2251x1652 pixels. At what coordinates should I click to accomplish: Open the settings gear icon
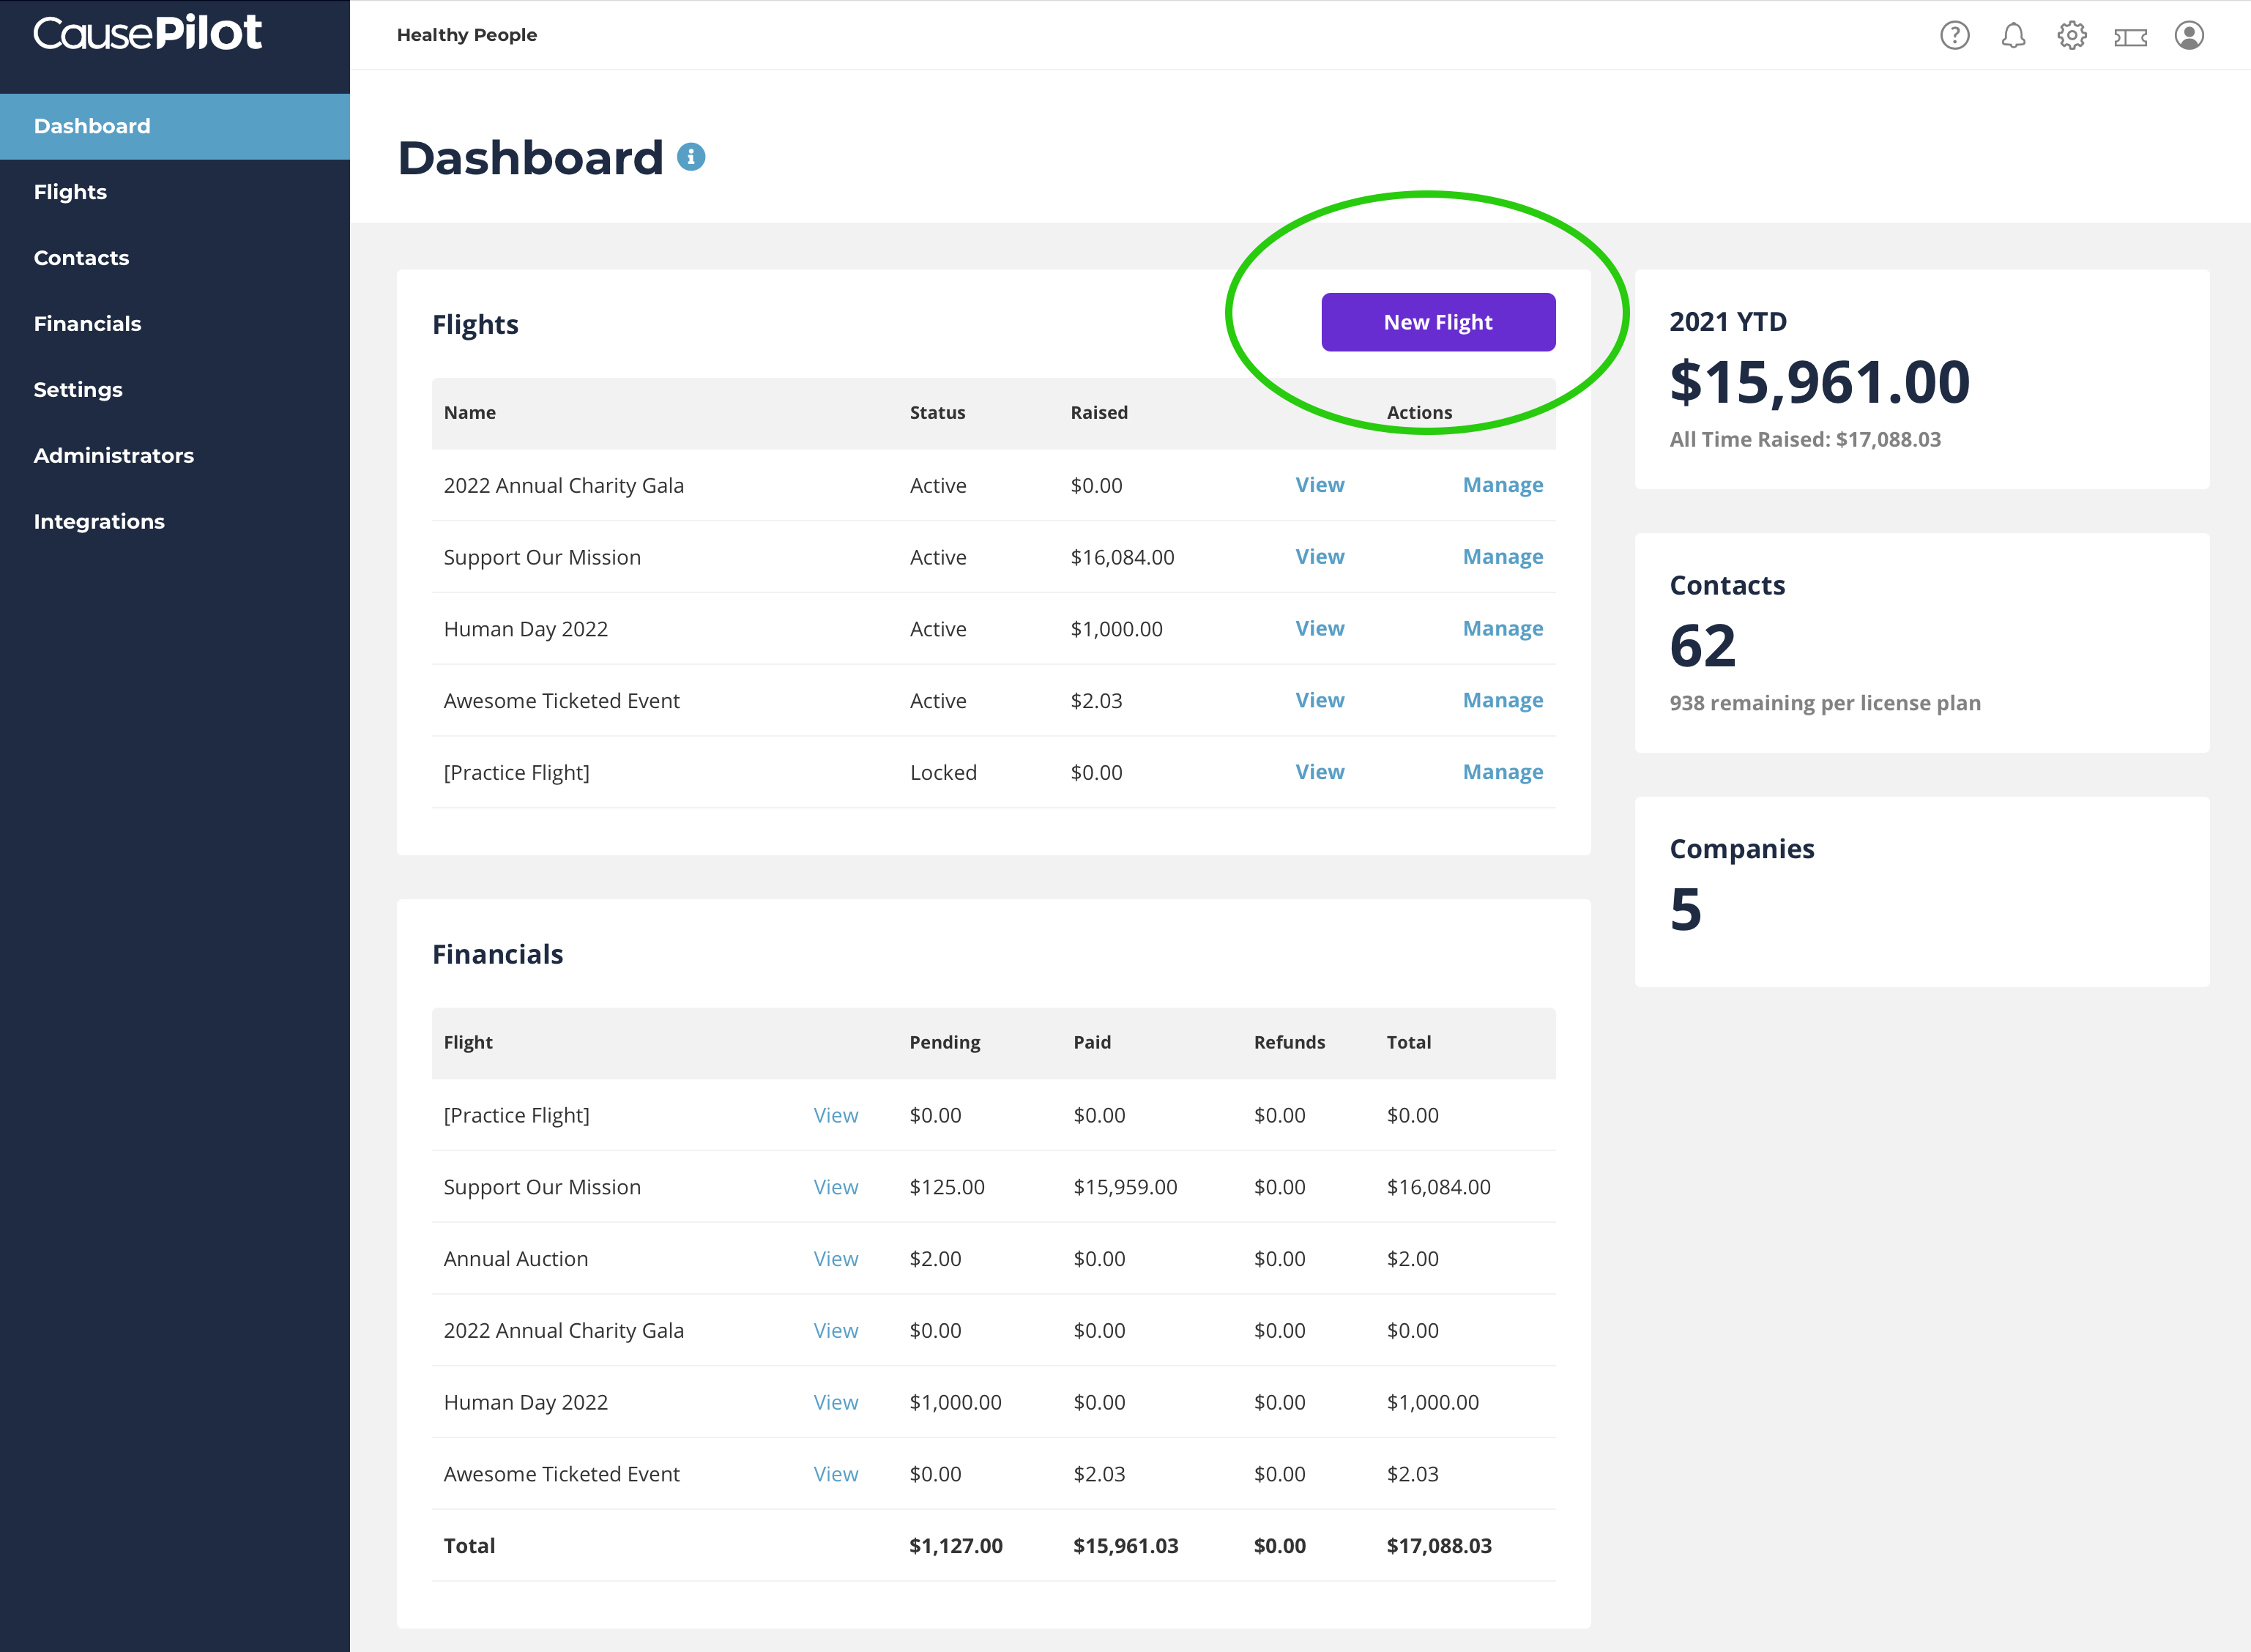pyautogui.click(x=2071, y=36)
